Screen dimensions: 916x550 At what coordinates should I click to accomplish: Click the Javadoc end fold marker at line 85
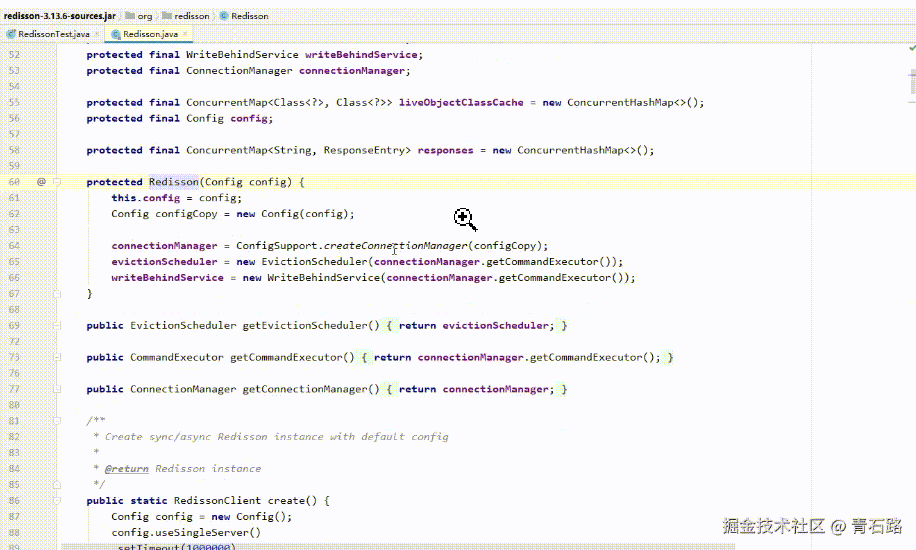57,485
